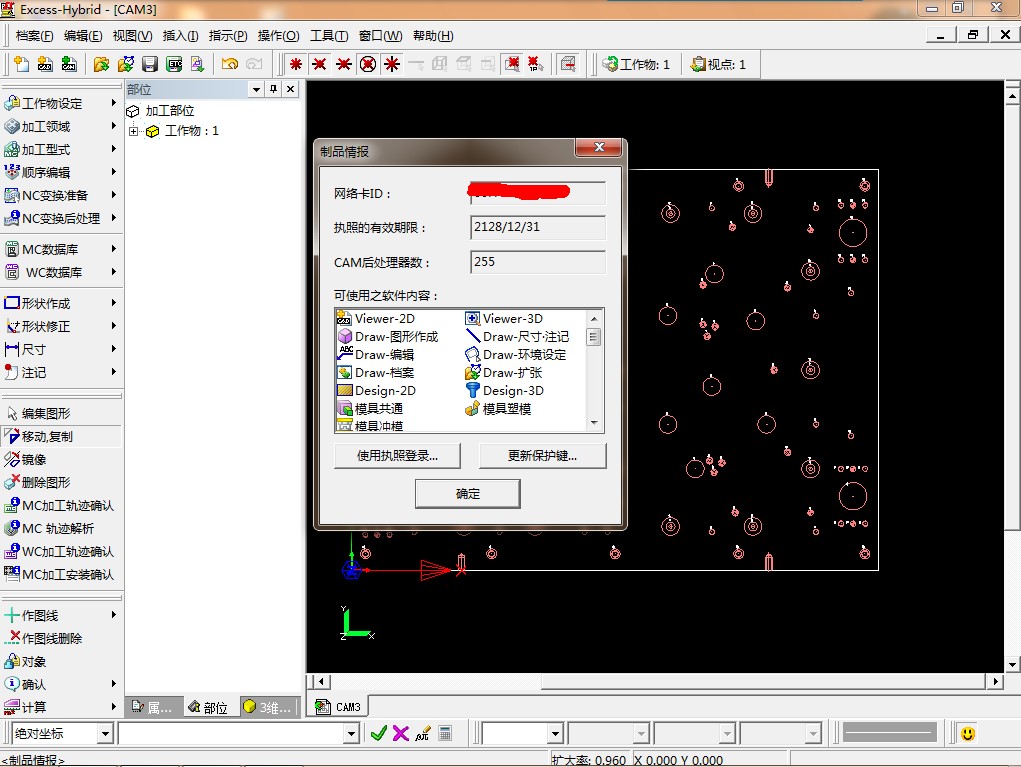This screenshot has width=1021, height=767.
Task: Click software list scrollbar down arrow
Action: pyautogui.click(x=594, y=423)
